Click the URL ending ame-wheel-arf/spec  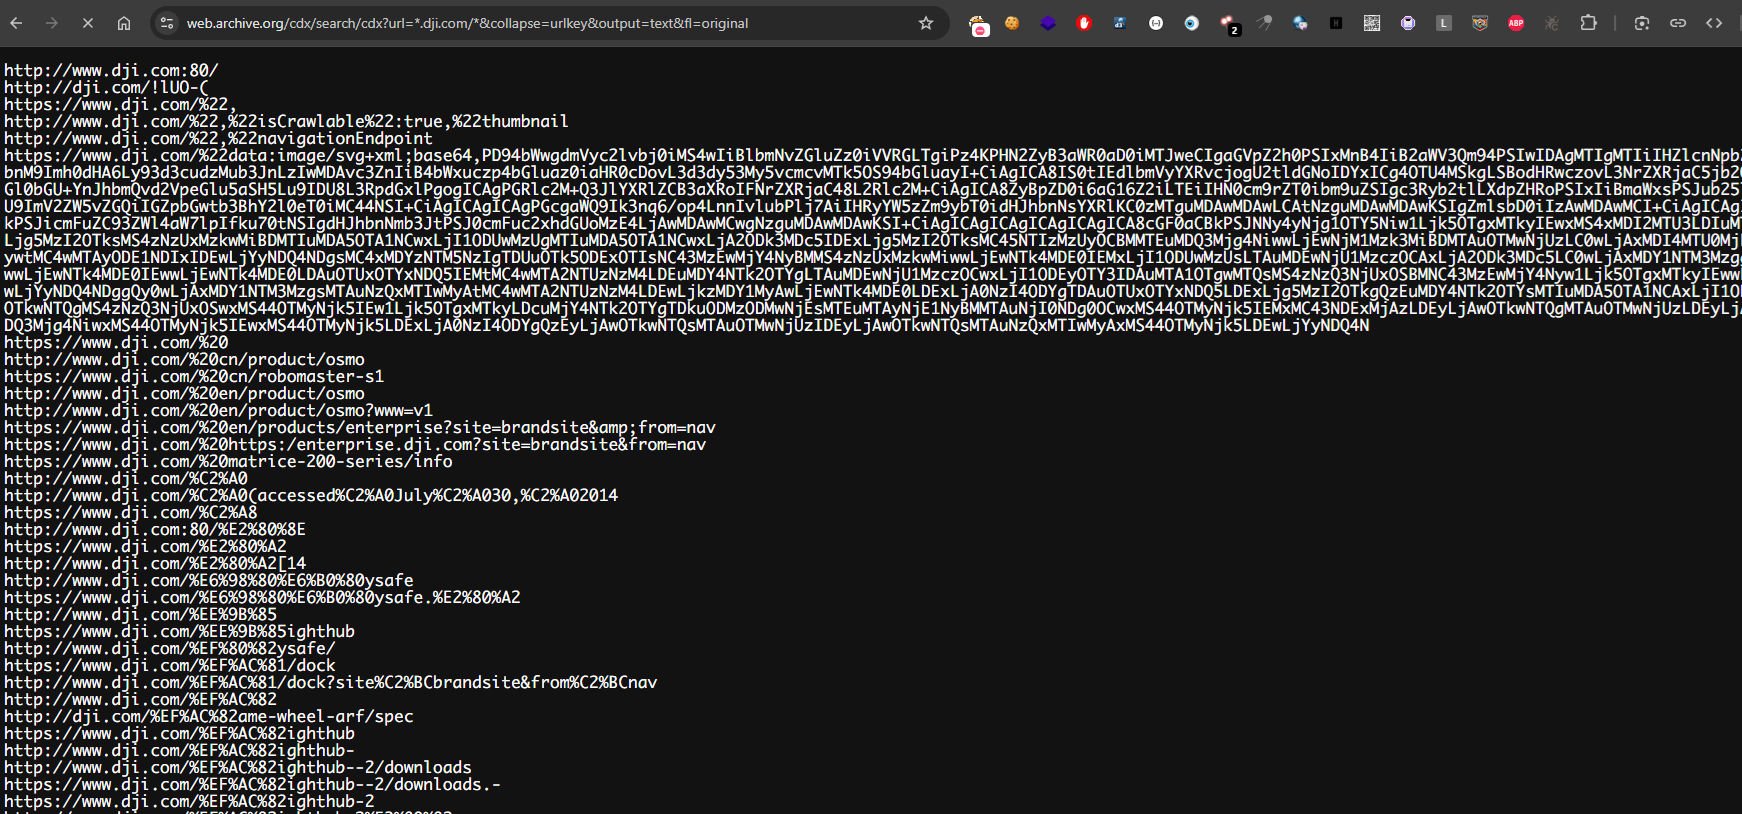click(x=208, y=716)
